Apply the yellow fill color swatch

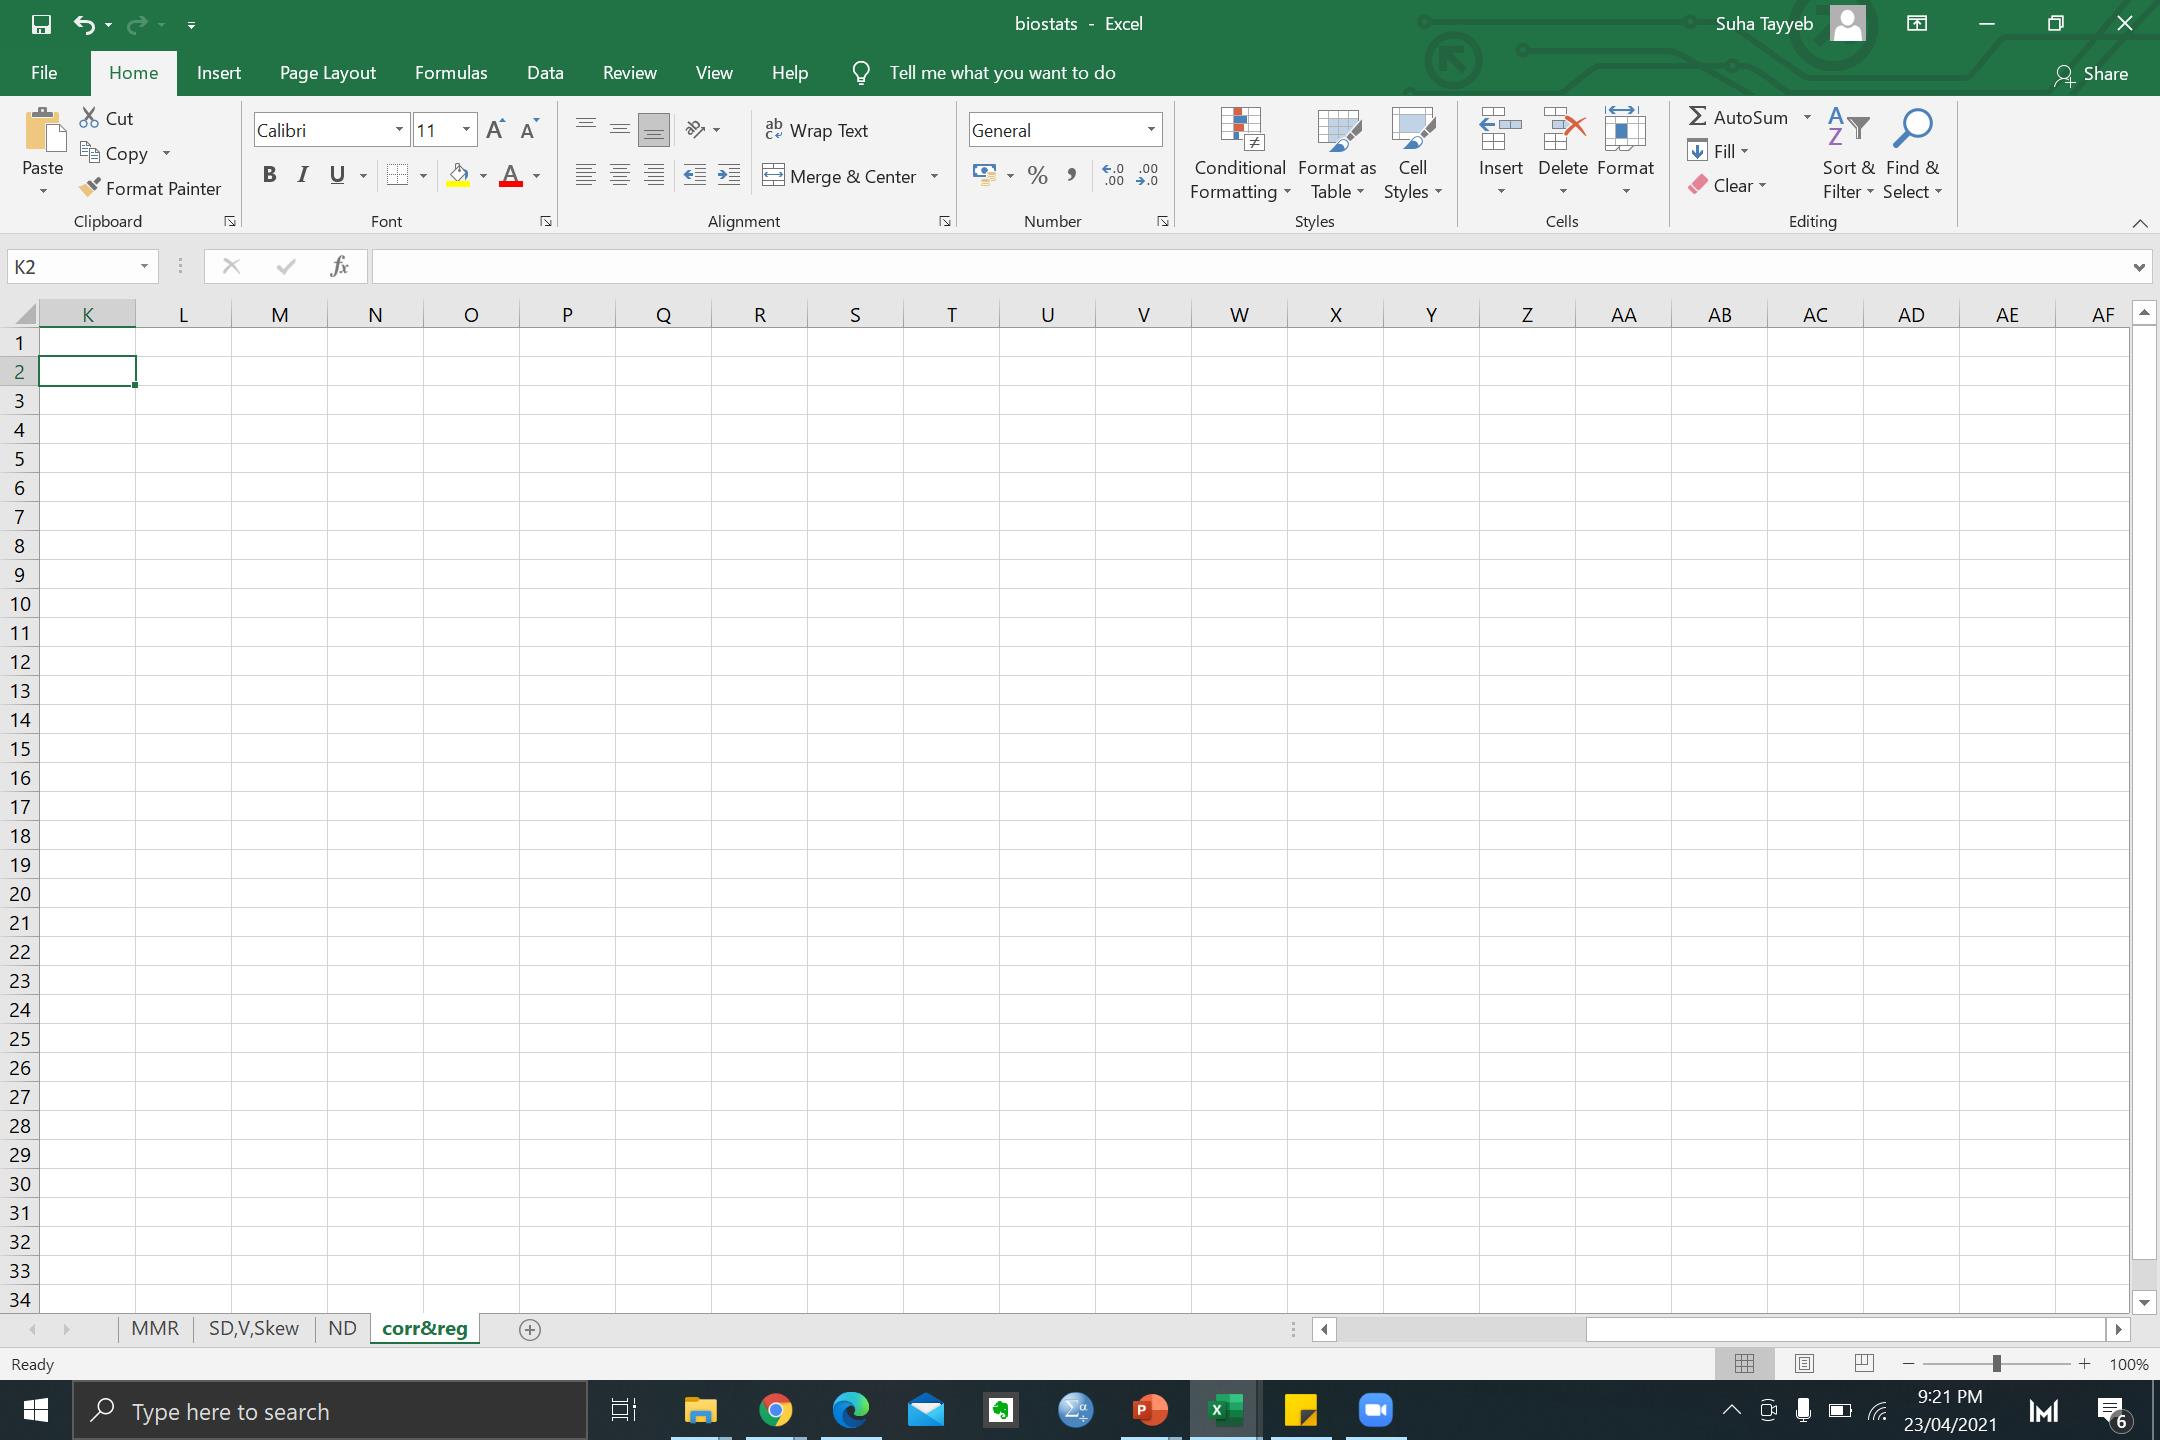tap(458, 176)
